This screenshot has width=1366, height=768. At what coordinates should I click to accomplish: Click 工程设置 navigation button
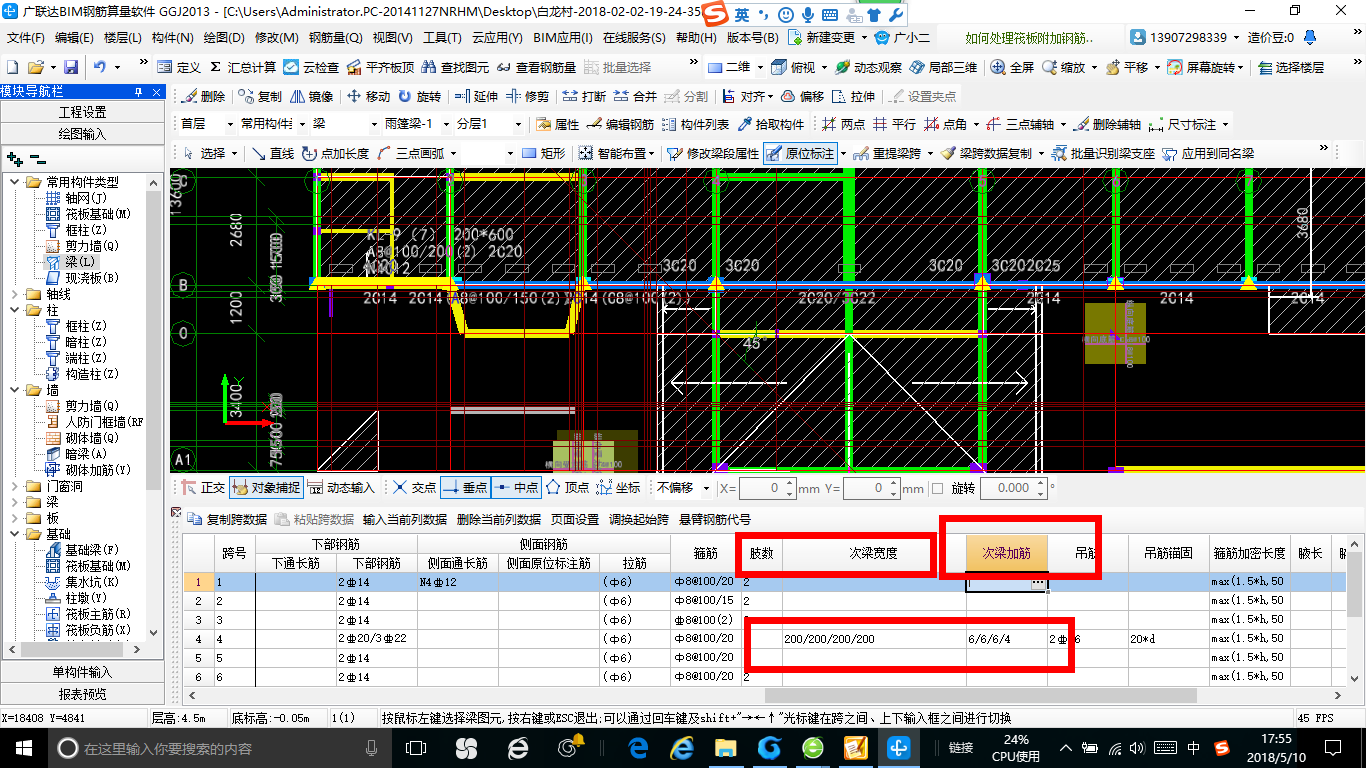(x=82, y=112)
